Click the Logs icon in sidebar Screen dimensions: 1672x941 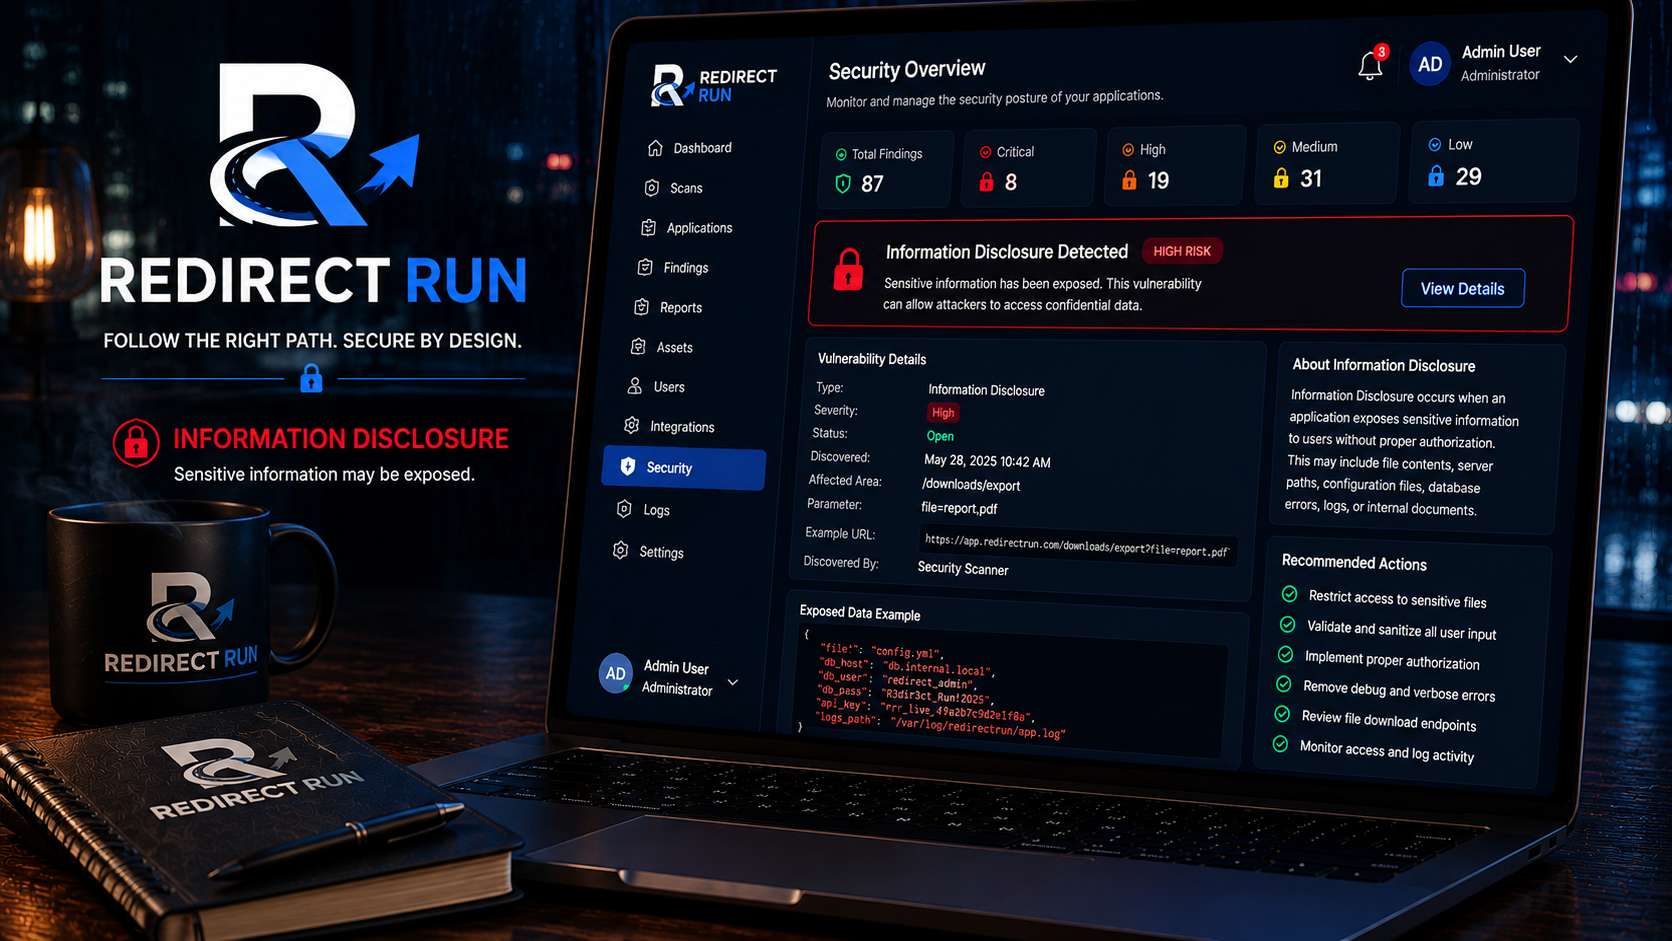624,509
